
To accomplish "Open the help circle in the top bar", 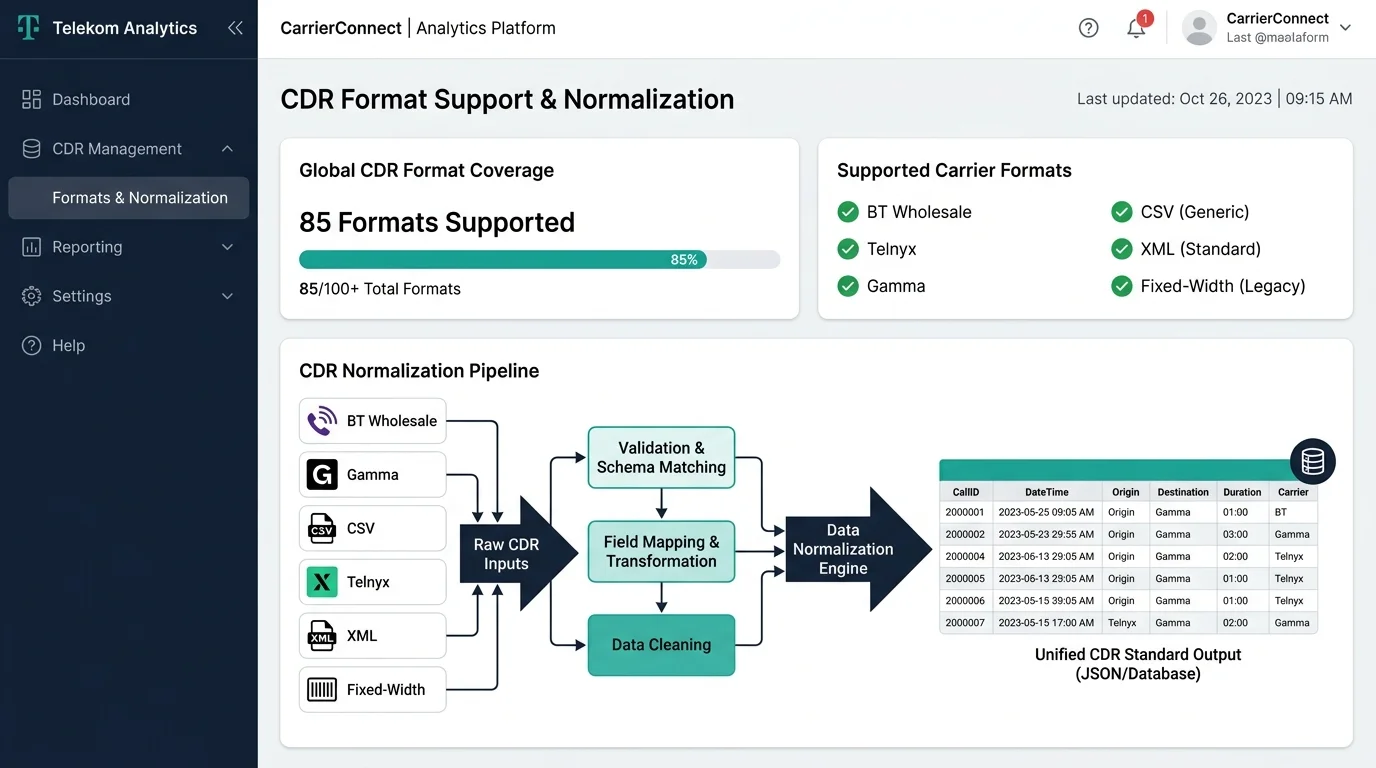I will pyautogui.click(x=1088, y=27).
